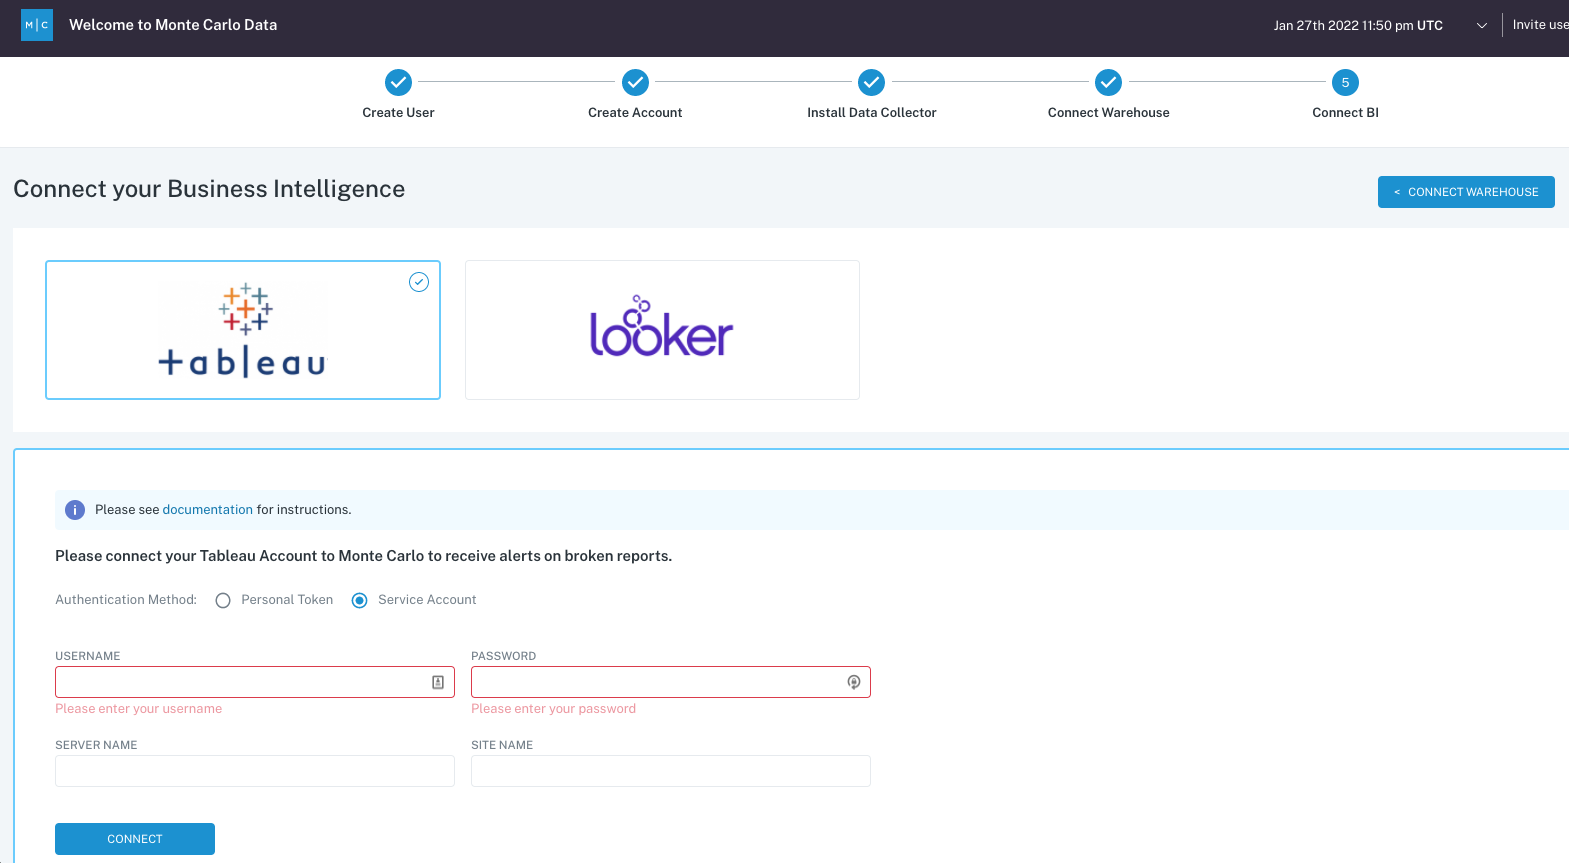Go to the Create User step checkmark
The height and width of the screenshot is (863, 1569).
click(x=398, y=82)
